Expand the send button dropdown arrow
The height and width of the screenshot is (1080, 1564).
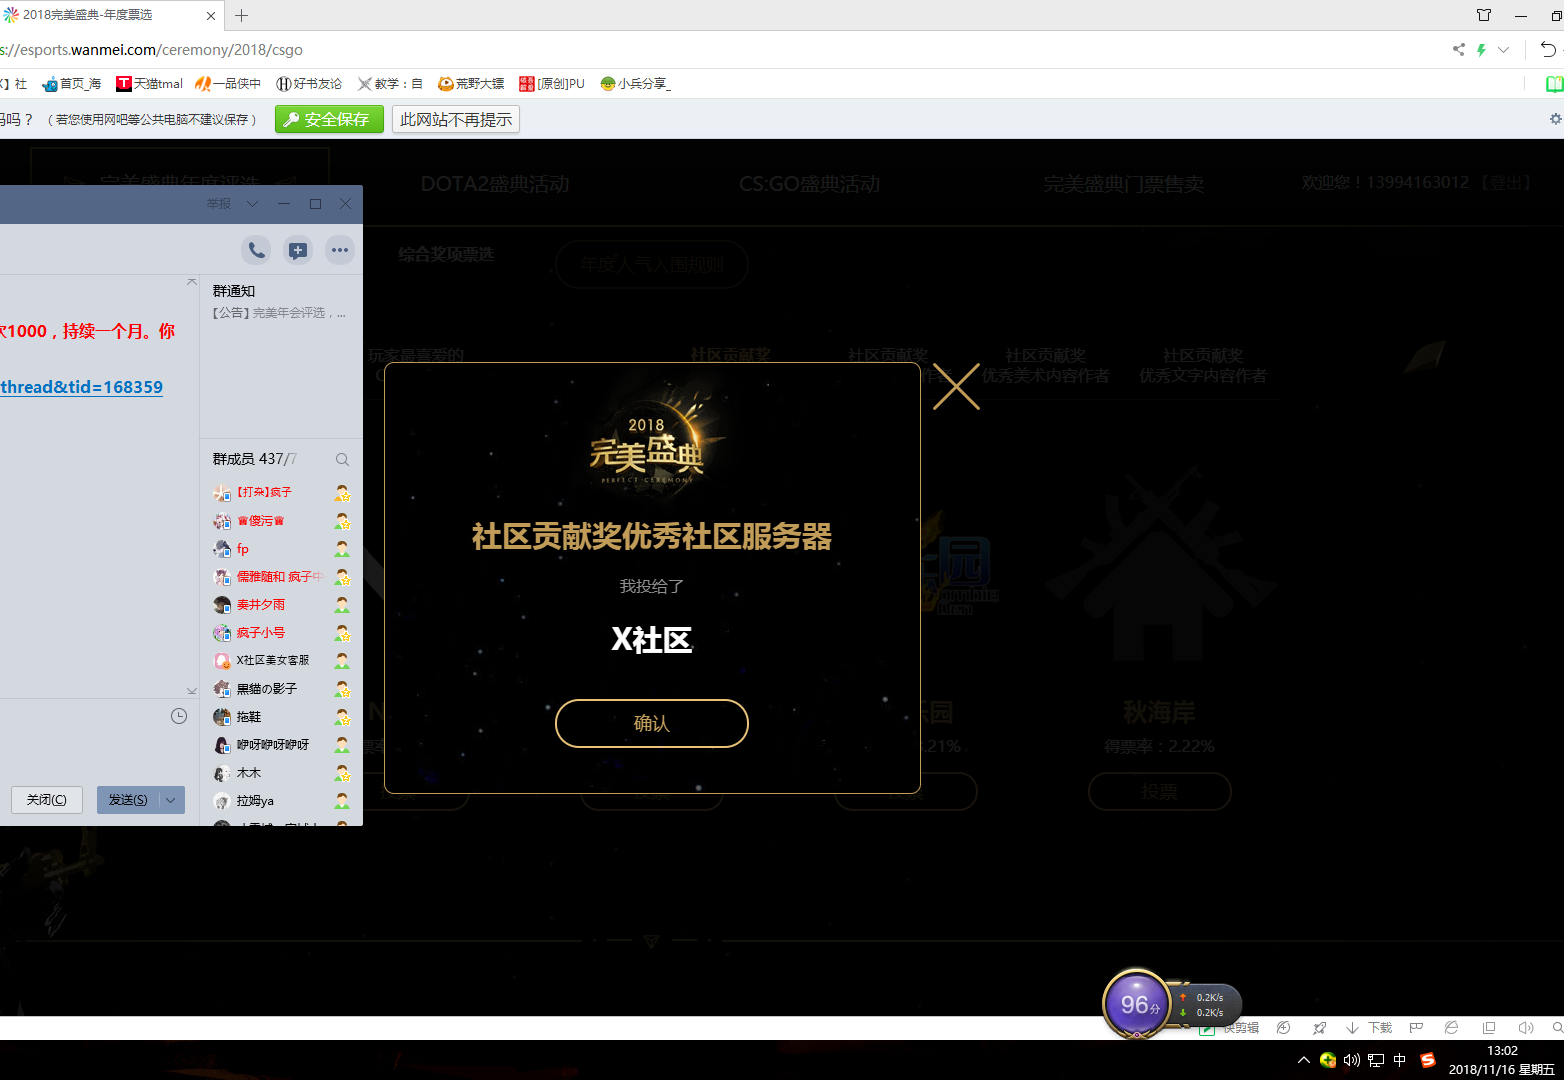171,800
